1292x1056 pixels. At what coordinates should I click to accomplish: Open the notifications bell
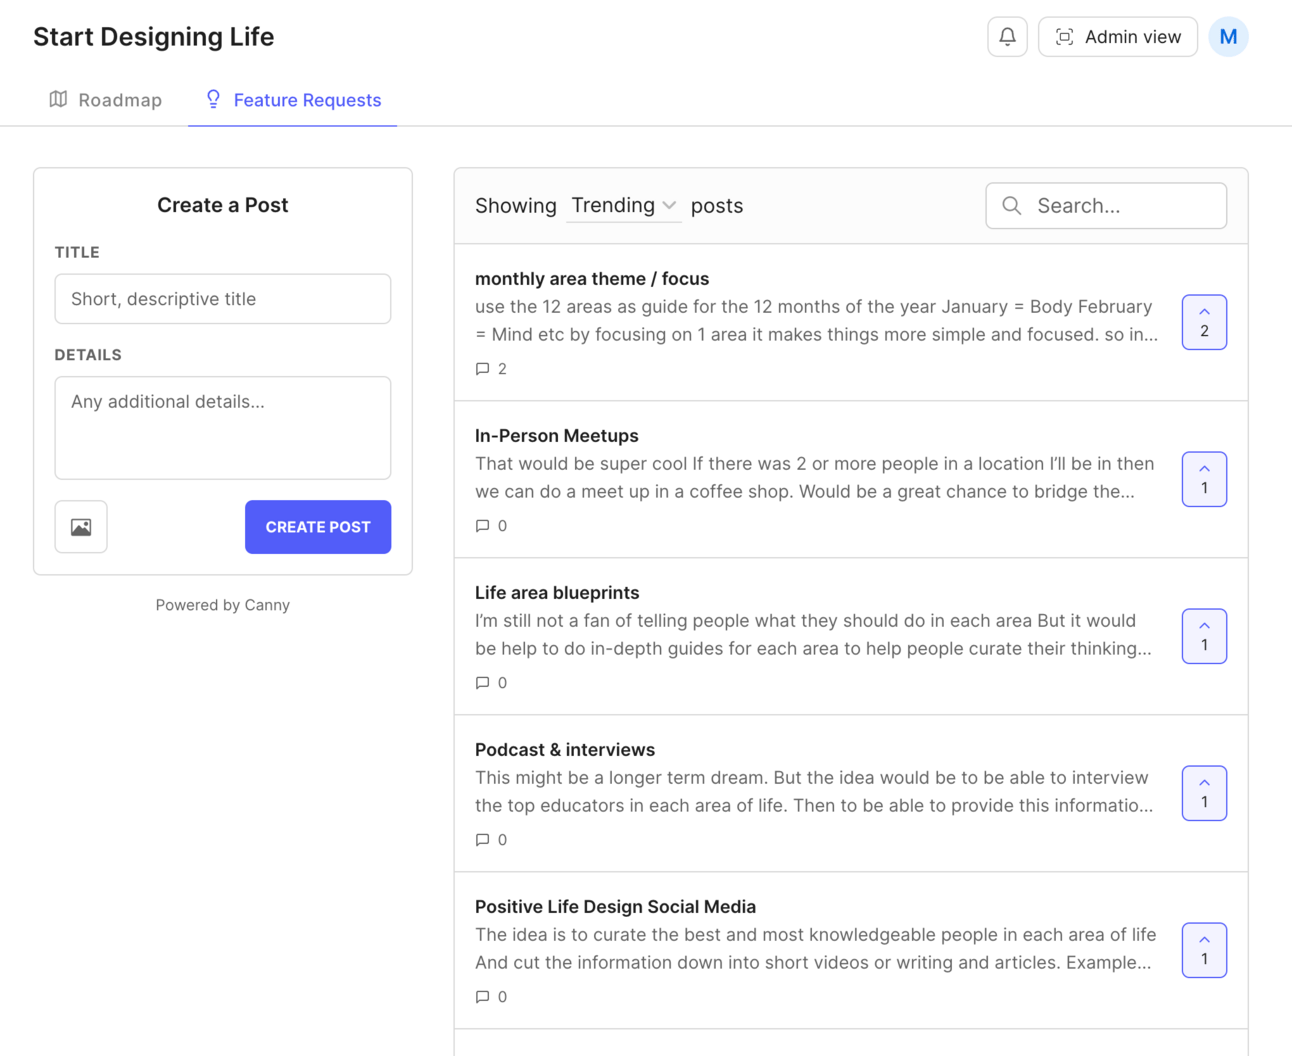pyautogui.click(x=1007, y=37)
